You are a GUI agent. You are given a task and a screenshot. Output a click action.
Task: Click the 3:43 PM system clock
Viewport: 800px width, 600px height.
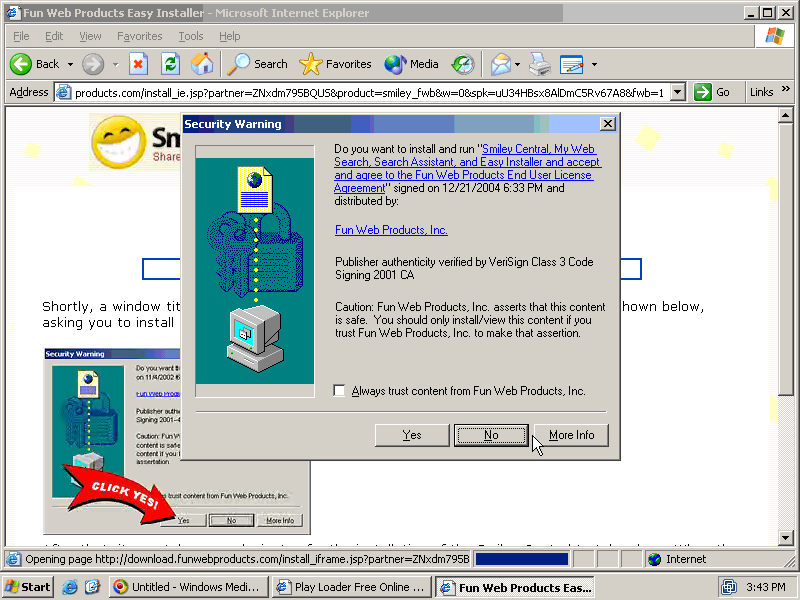click(x=766, y=587)
